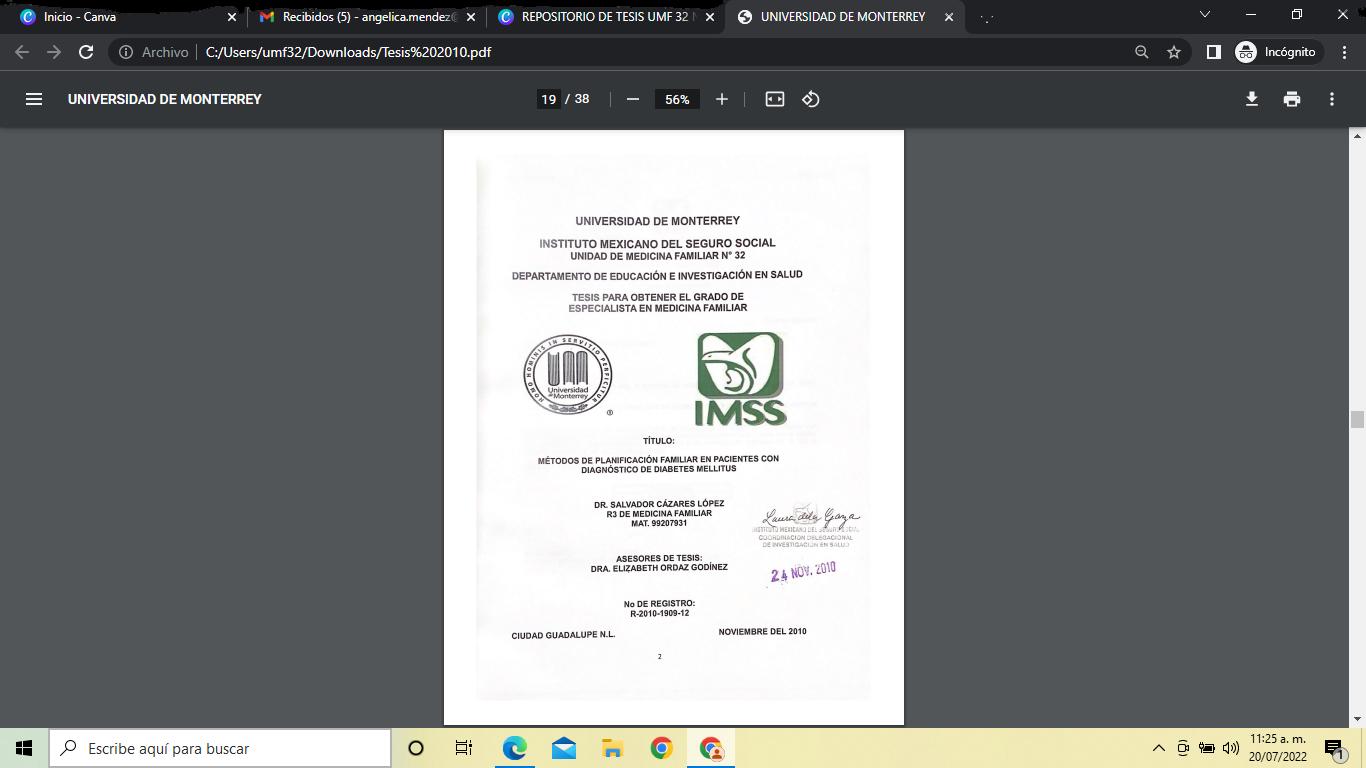Image resolution: width=1366 pixels, height=768 pixels.
Task: Click the Incógnito profile button
Action: pyautogui.click(x=1279, y=52)
